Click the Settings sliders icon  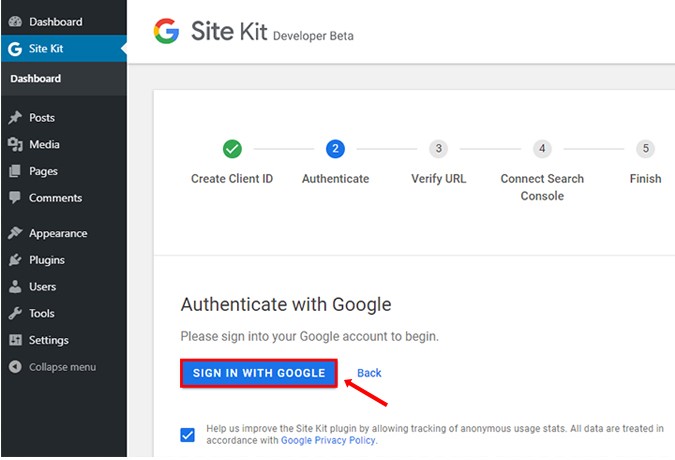coord(15,340)
